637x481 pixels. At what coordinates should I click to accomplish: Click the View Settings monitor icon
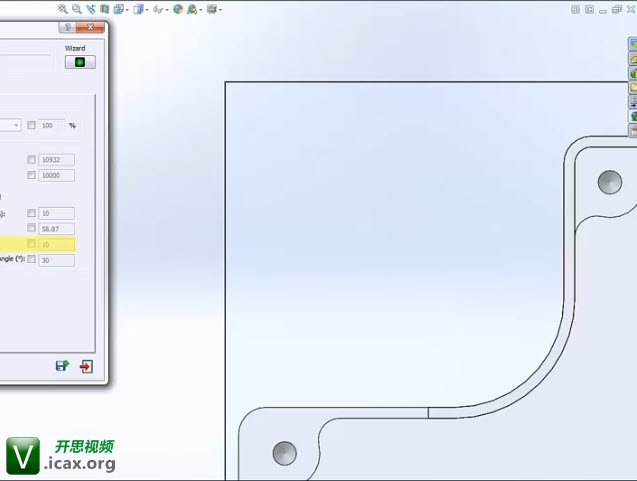[x=212, y=9]
